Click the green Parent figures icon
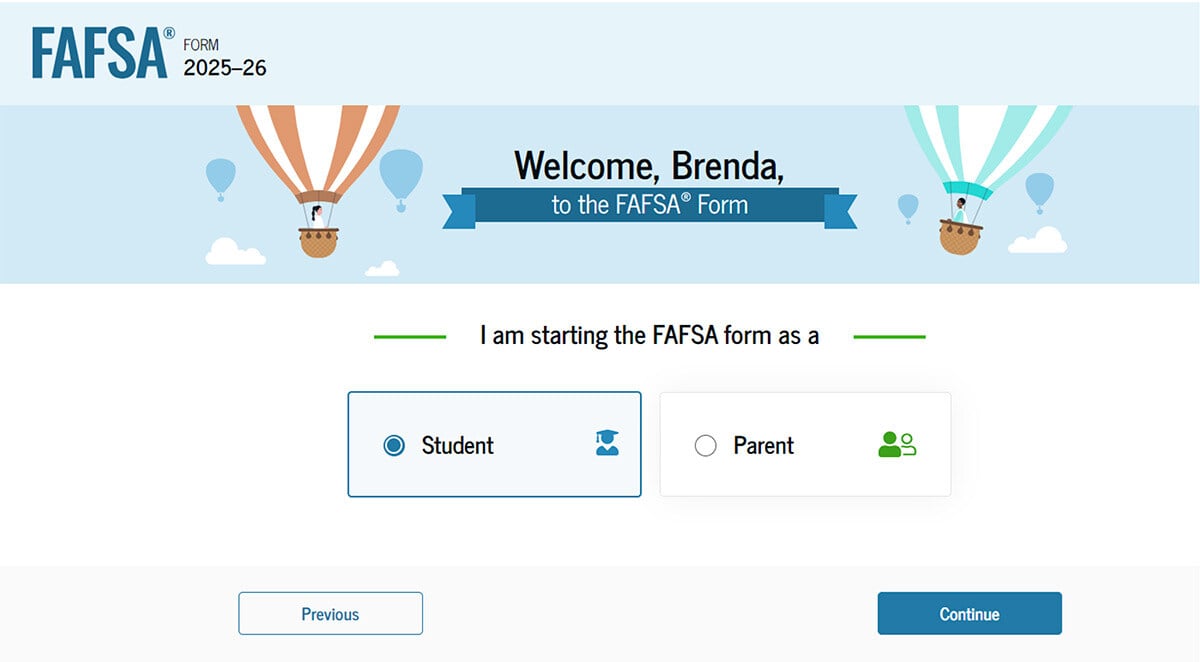This screenshot has height=662, width=1200. coord(895,444)
